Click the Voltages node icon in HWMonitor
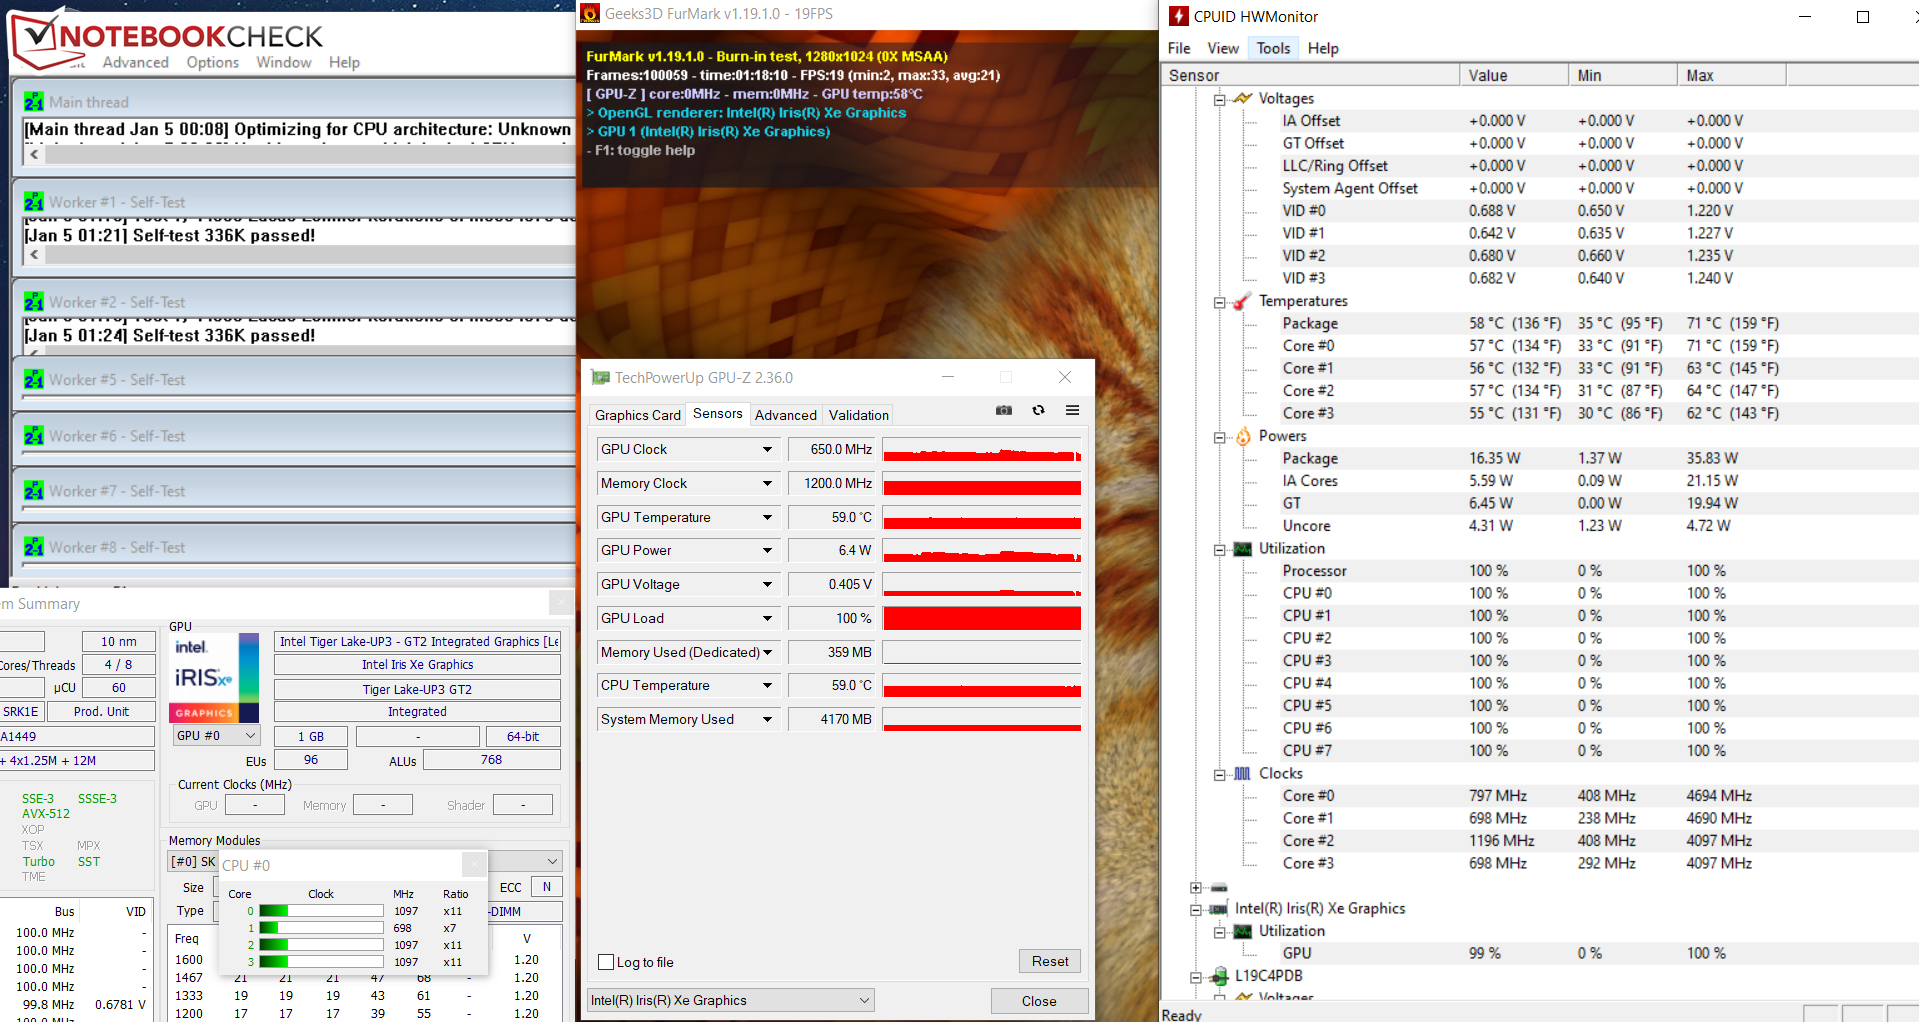The image size is (1919, 1022). click(1243, 98)
